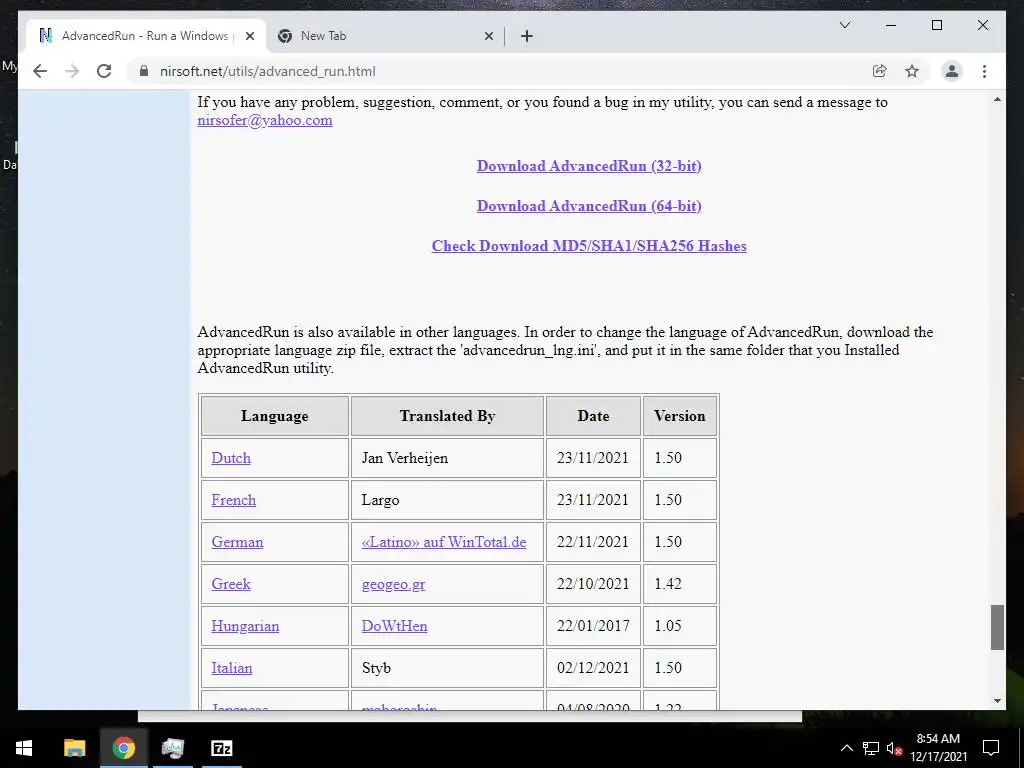Image resolution: width=1024 pixels, height=768 pixels.
Task: Switch to the New Tab tab
Action: coord(385,36)
